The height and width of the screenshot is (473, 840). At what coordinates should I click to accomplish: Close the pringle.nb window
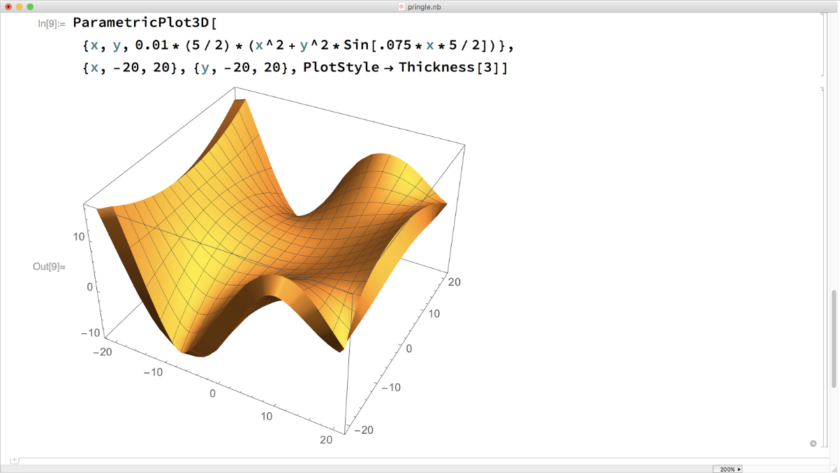[8, 6]
